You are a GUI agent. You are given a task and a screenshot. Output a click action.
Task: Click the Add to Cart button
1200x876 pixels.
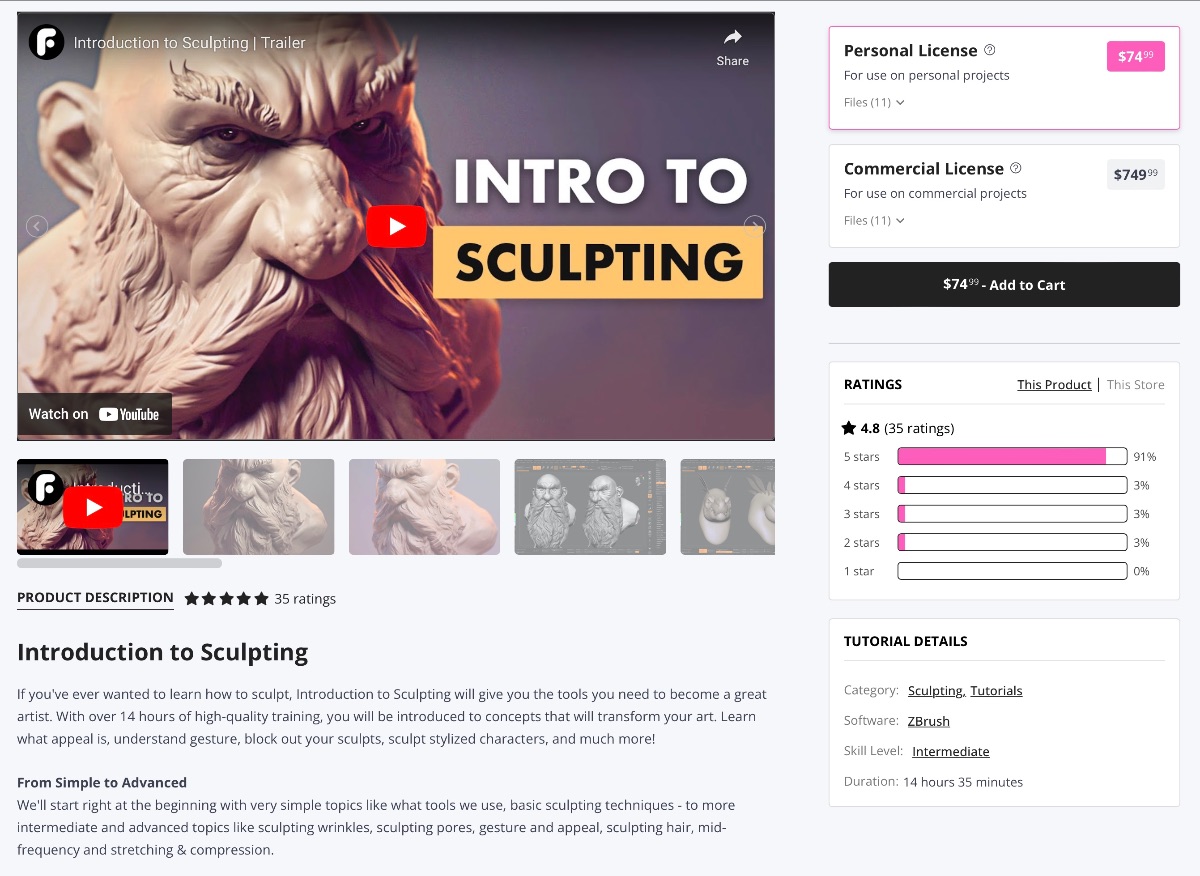pyautogui.click(x=1004, y=284)
